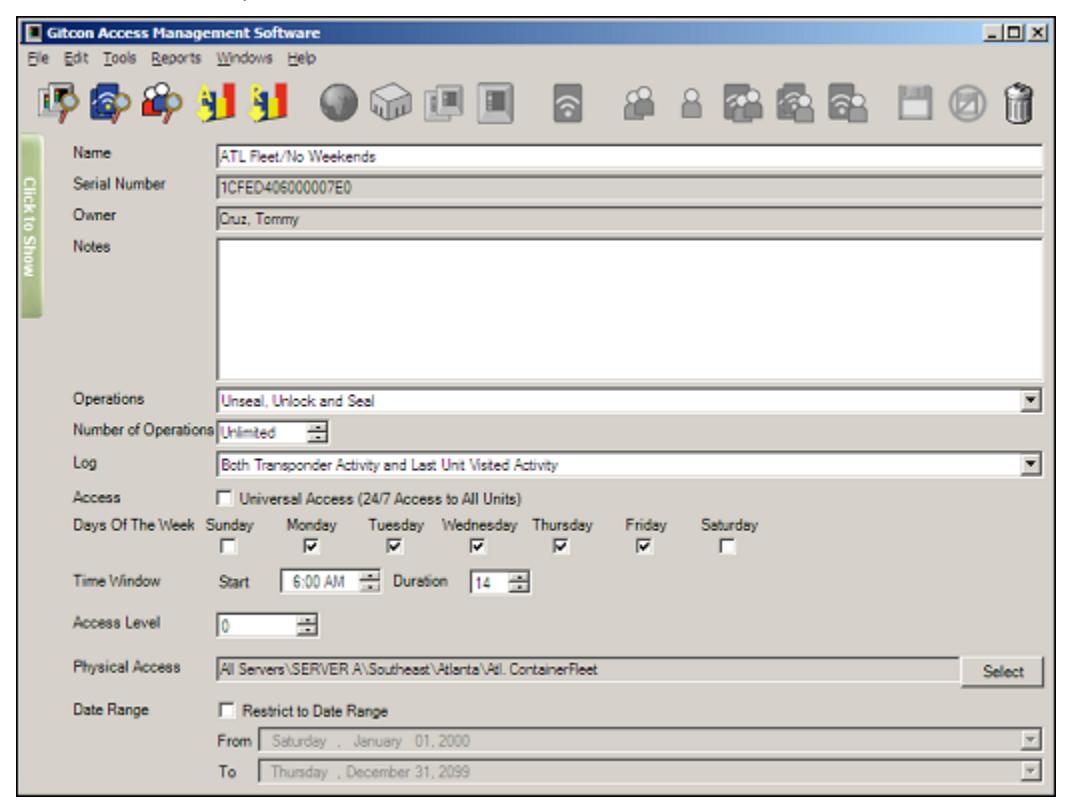Click the single transponder wireless icon

tap(568, 103)
